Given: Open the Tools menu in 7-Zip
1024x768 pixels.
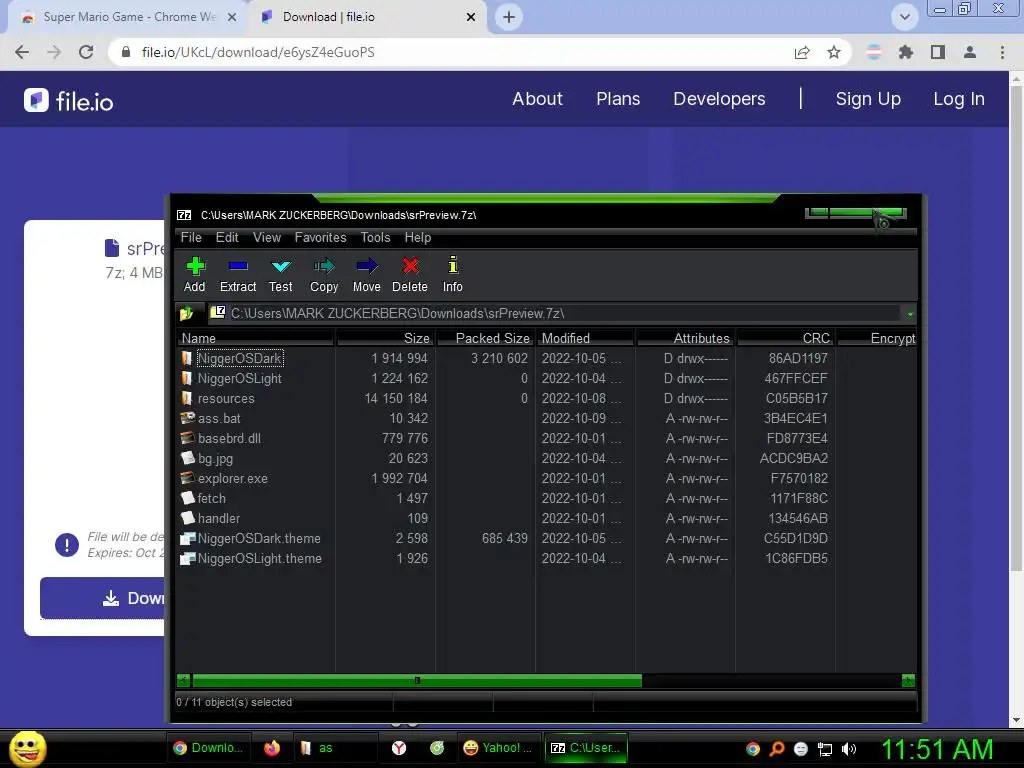Looking at the screenshot, I should 376,238.
